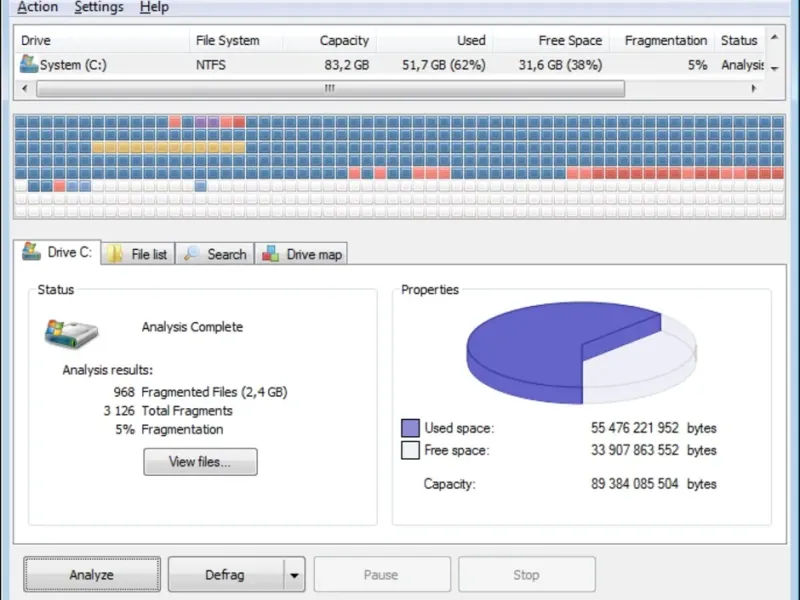Switch to the File list tab
This screenshot has height=600, width=800.
coord(138,254)
